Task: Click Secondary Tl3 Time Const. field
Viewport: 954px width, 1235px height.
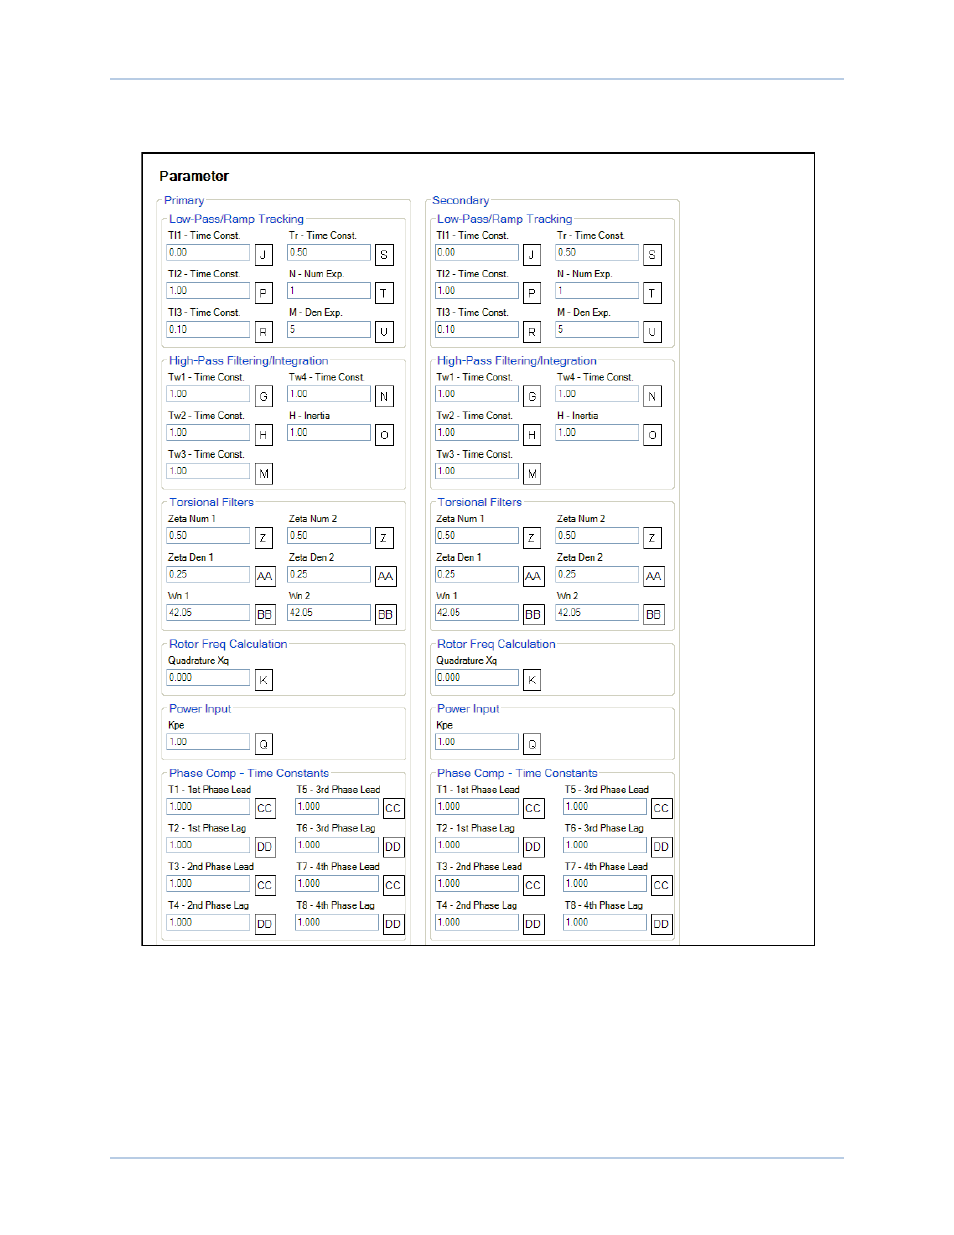Action: (x=477, y=330)
